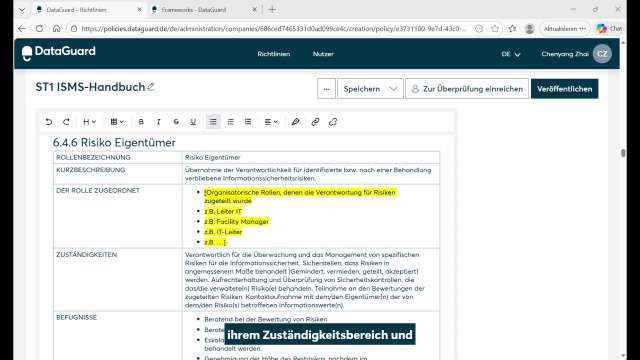Click the highlighted z.B. Facility Manager item
640x360 pixels.
coord(236,221)
